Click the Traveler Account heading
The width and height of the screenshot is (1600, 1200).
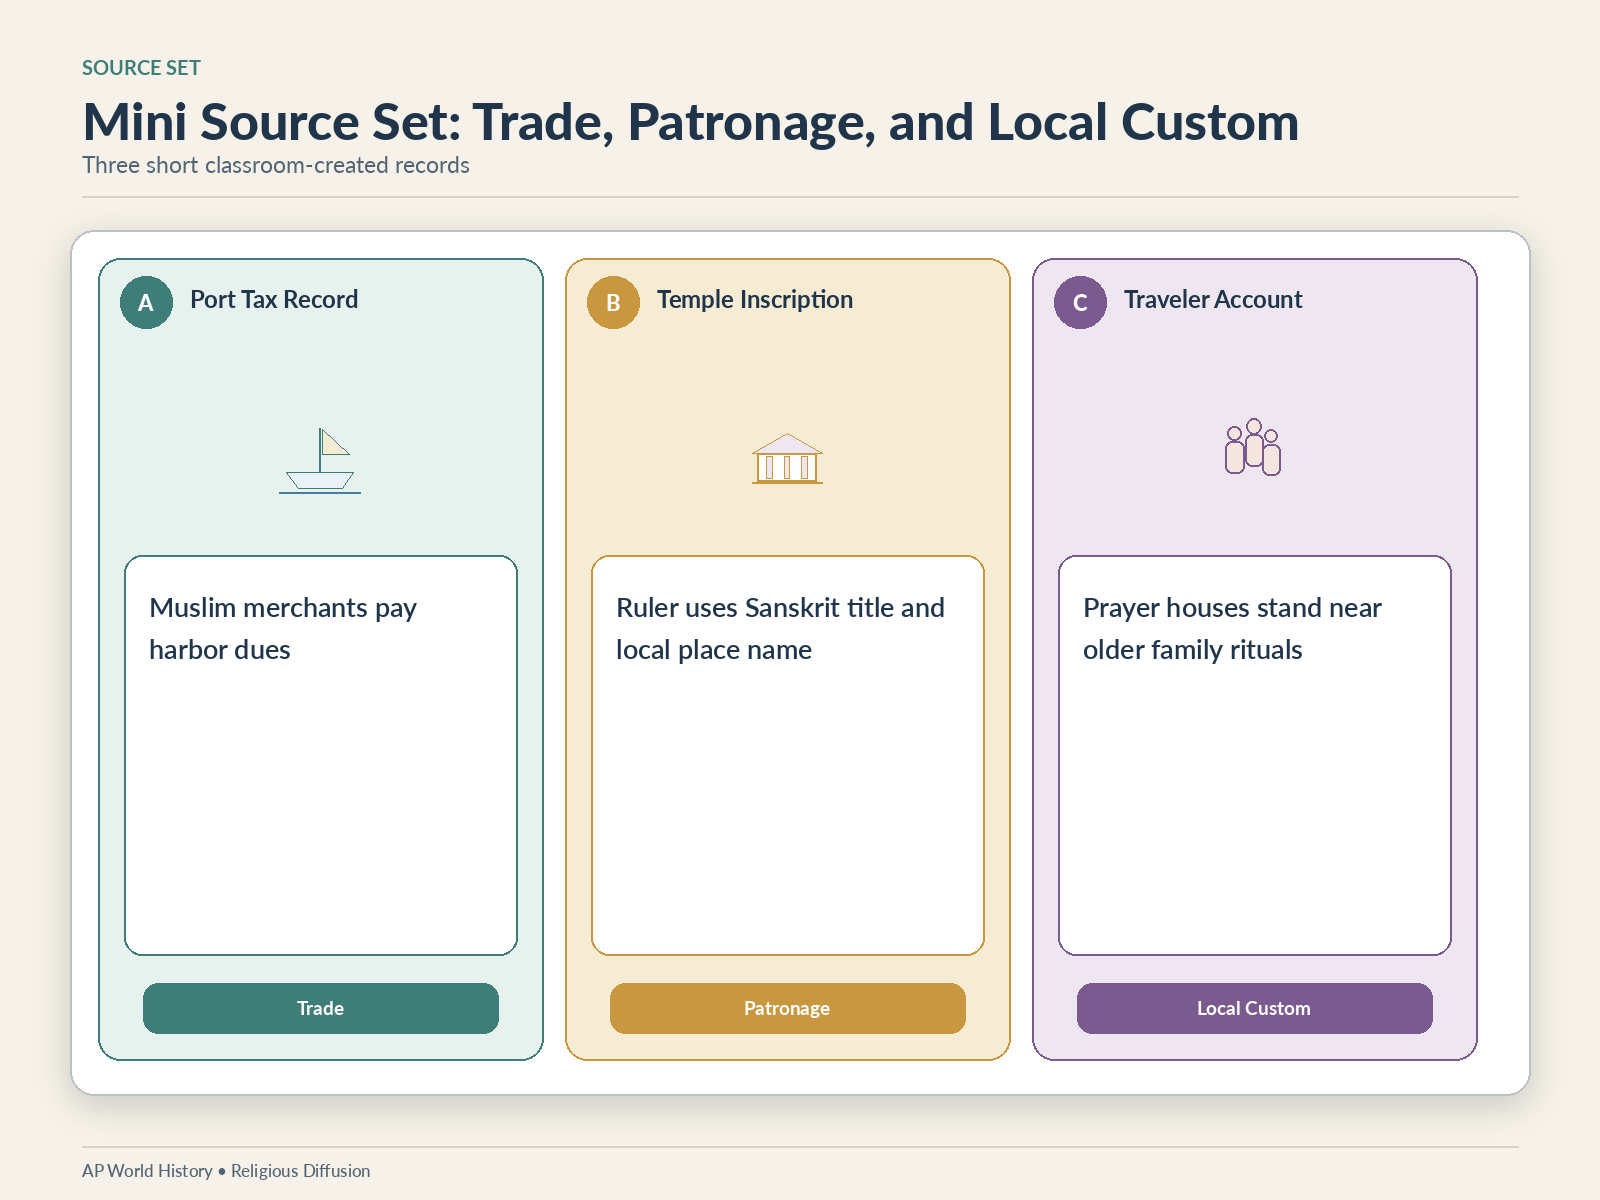point(1213,300)
